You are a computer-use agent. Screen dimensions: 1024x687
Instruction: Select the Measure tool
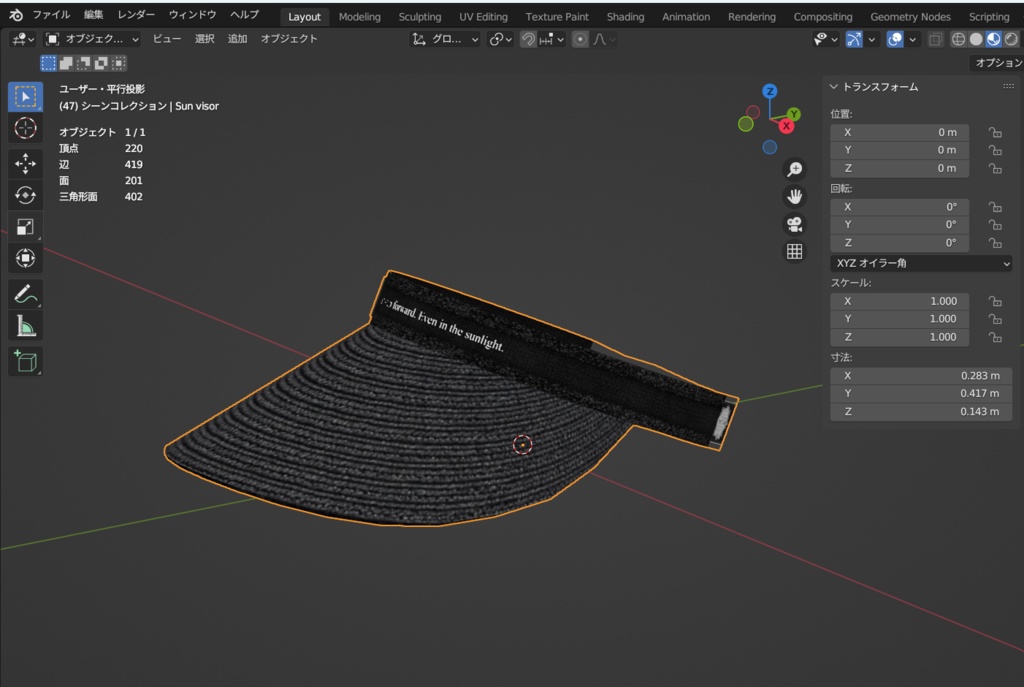pos(25,326)
